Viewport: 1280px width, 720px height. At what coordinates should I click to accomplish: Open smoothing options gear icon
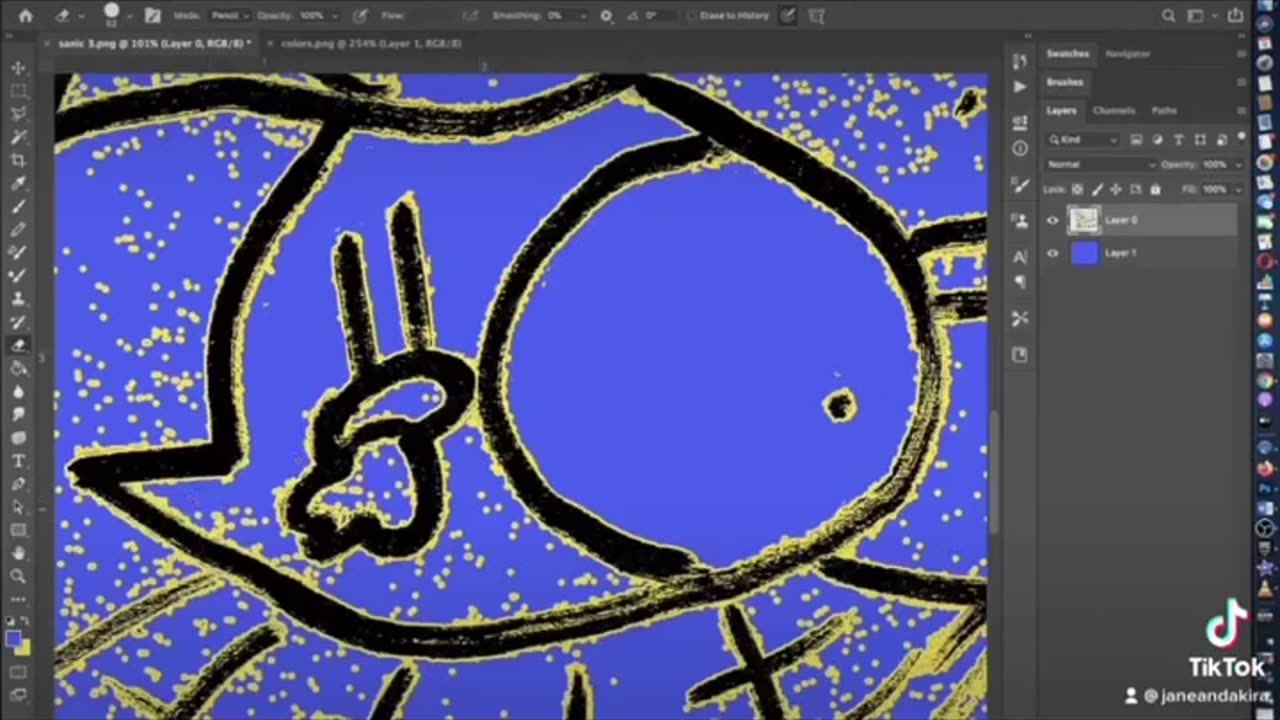606,16
